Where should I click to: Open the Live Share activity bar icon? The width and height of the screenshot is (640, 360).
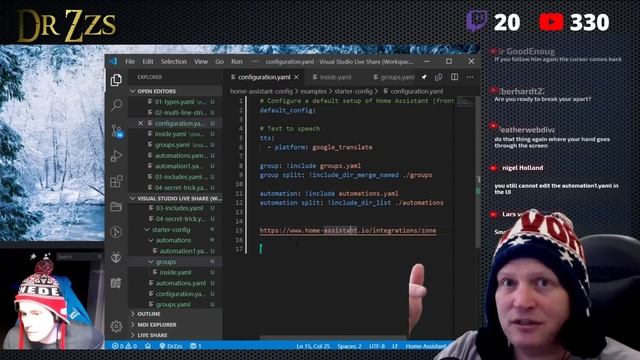click(x=116, y=232)
